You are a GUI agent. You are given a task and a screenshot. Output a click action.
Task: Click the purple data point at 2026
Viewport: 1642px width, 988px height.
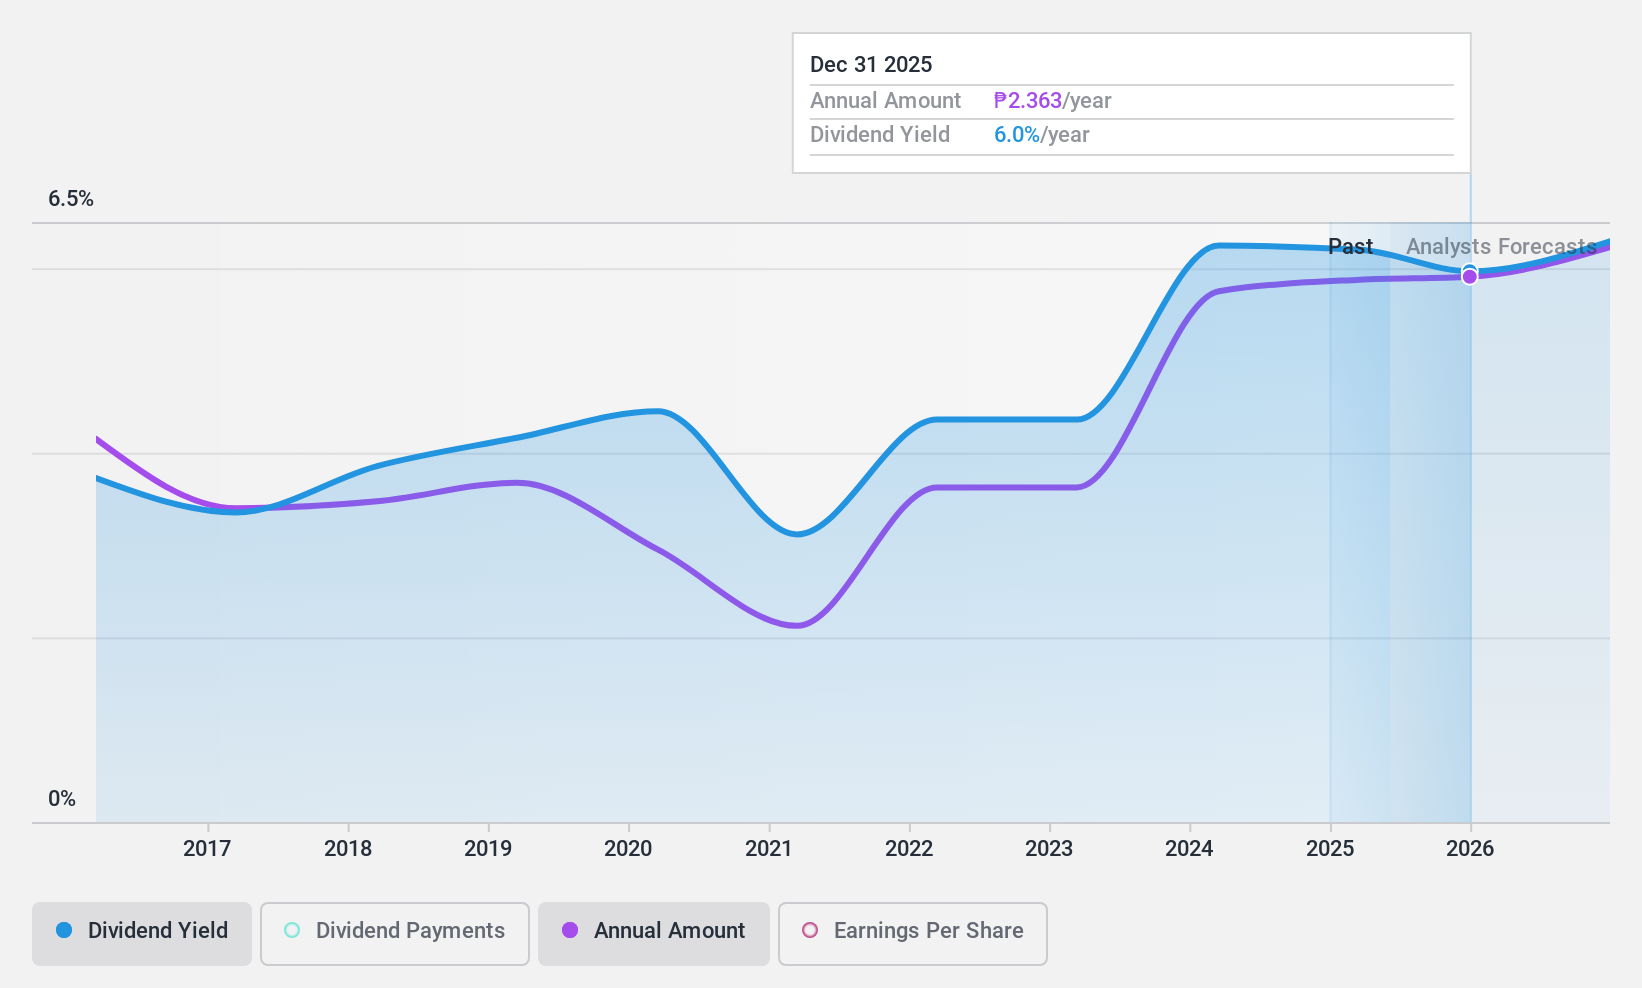pos(1470,277)
